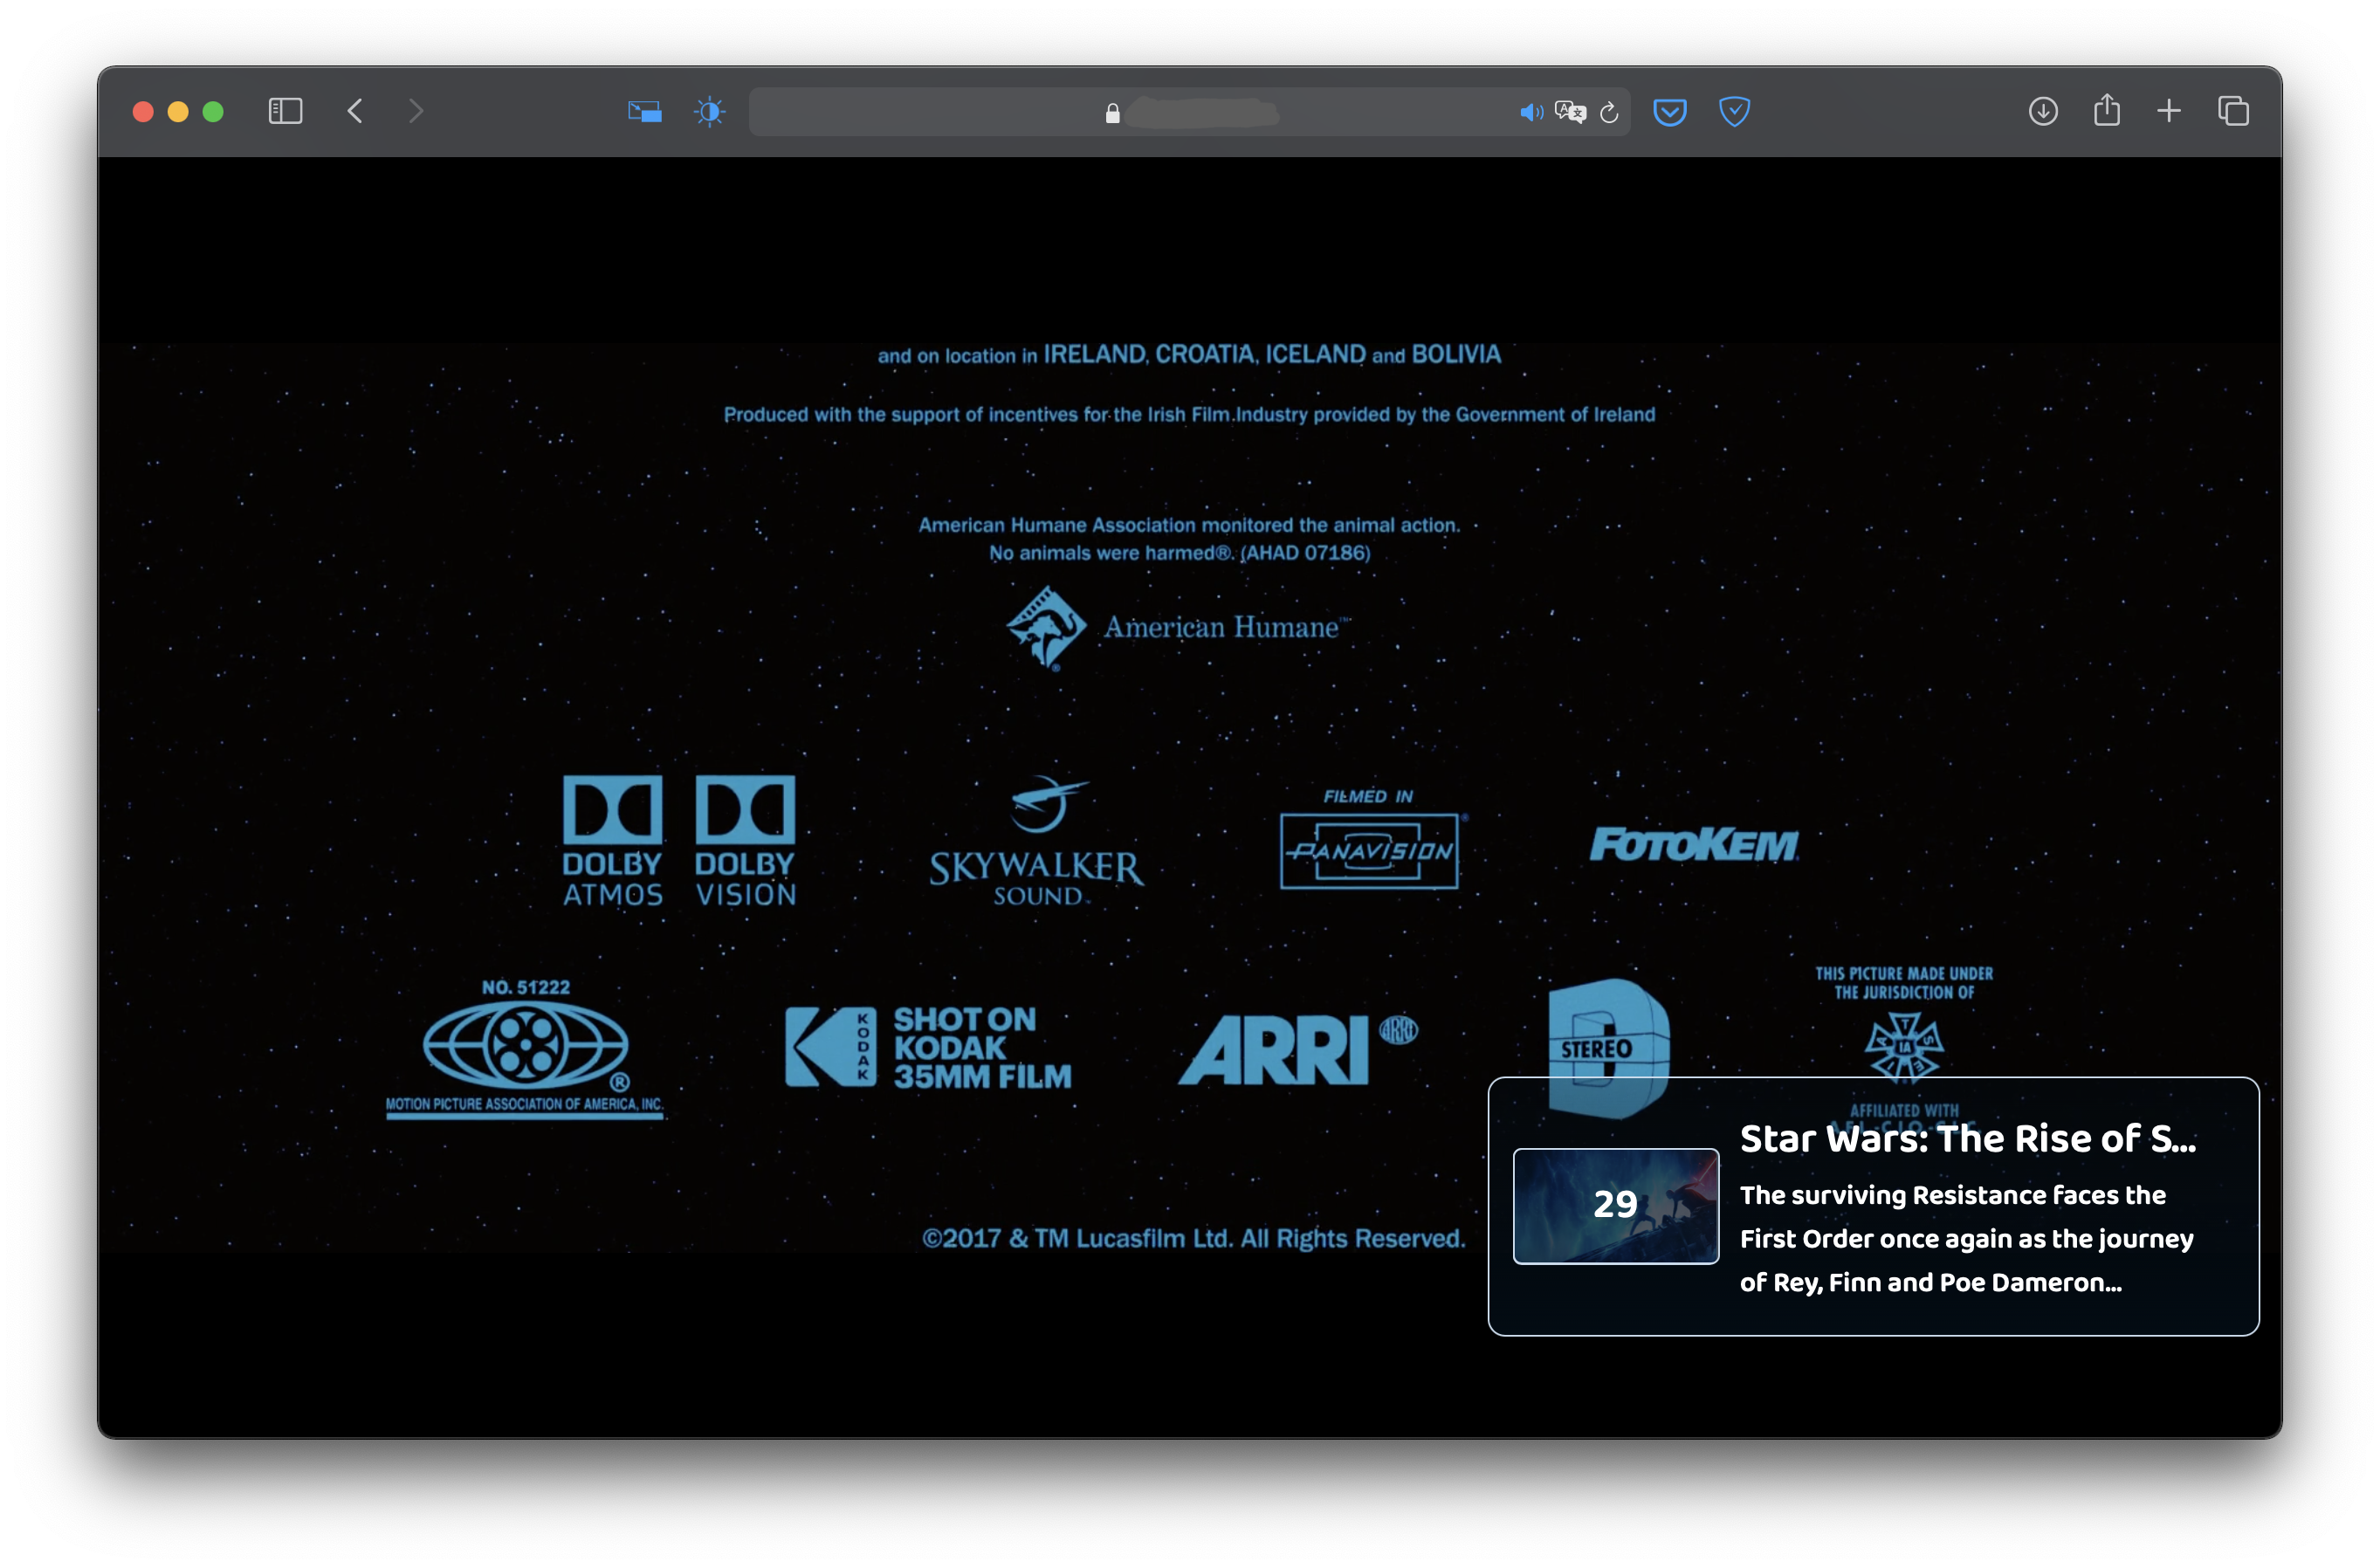Toggle the dark mode brightness extension
This screenshot has height=1568, width=2380.
[x=710, y=111]
